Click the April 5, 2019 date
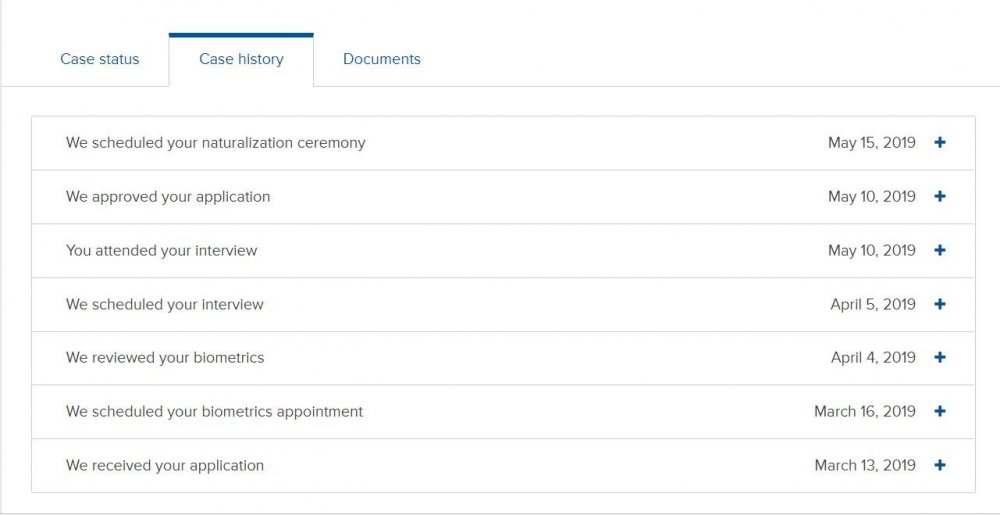1000x515 pixels. click(872, 305)
